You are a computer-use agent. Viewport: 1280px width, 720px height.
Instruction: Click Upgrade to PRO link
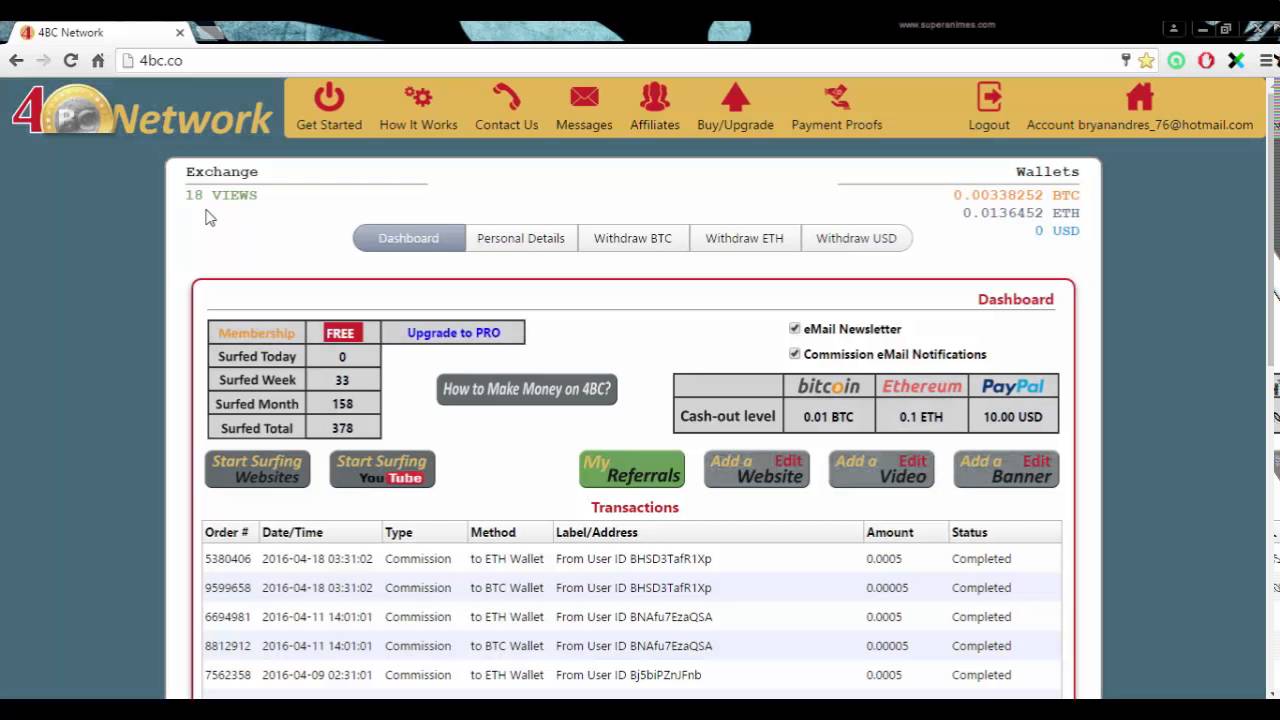coord(453,332)
